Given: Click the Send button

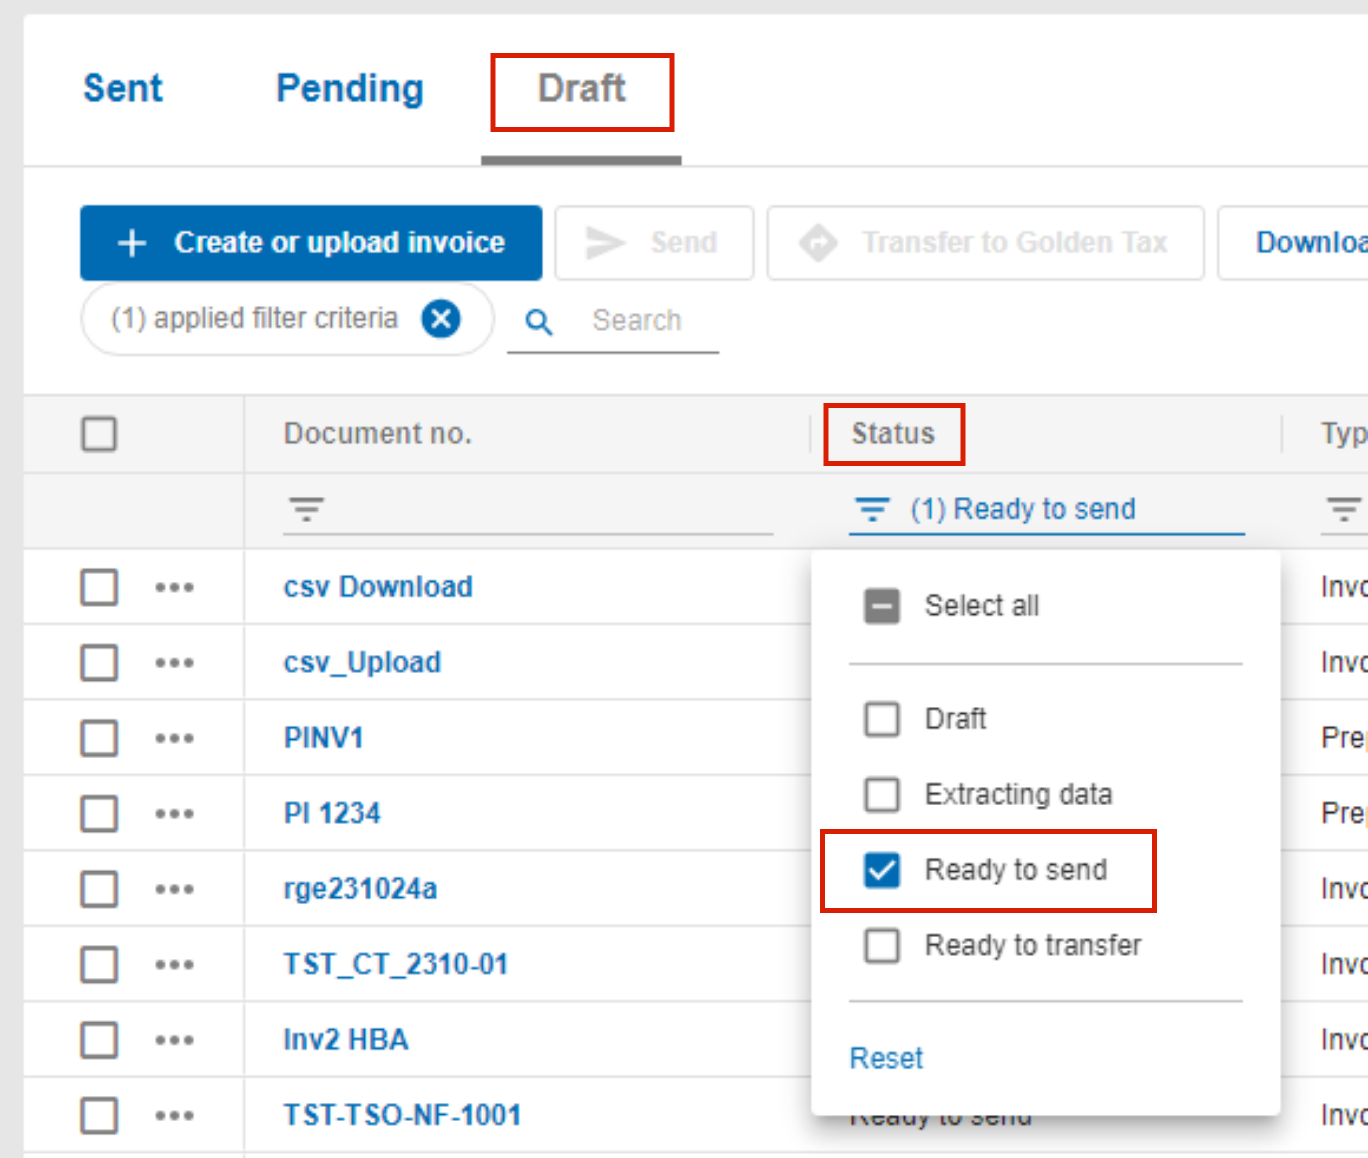Looking at the screenshot, I should (x=654, y=243).
